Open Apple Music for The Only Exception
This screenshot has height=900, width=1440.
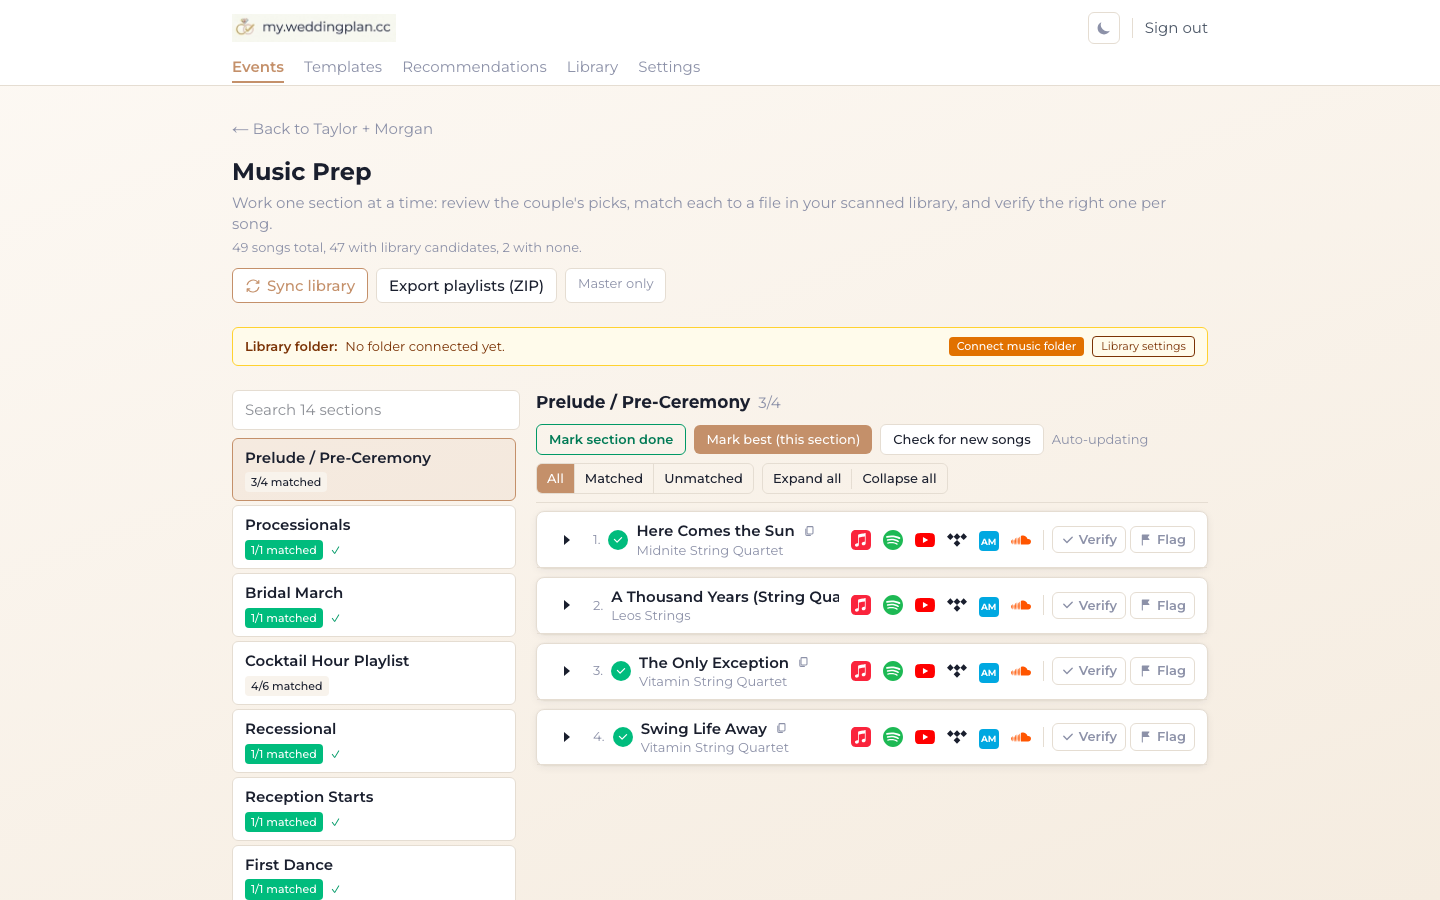[861, 671]
